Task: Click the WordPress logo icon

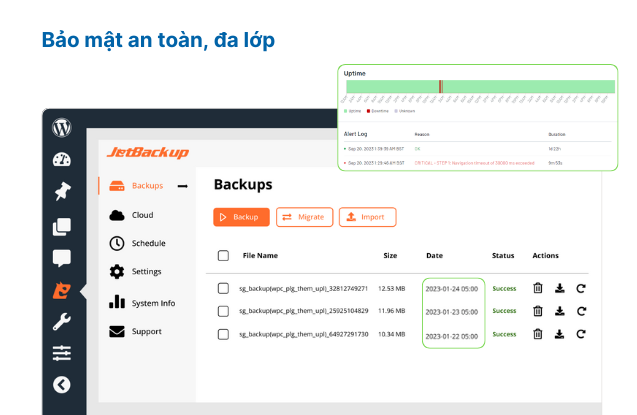Action: 62,128
